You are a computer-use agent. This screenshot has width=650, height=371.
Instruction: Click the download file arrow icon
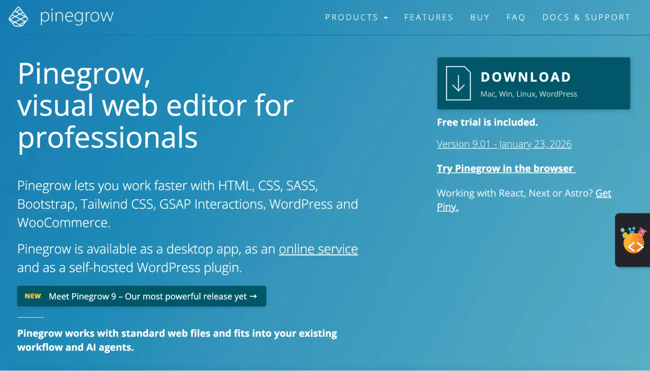458,83
